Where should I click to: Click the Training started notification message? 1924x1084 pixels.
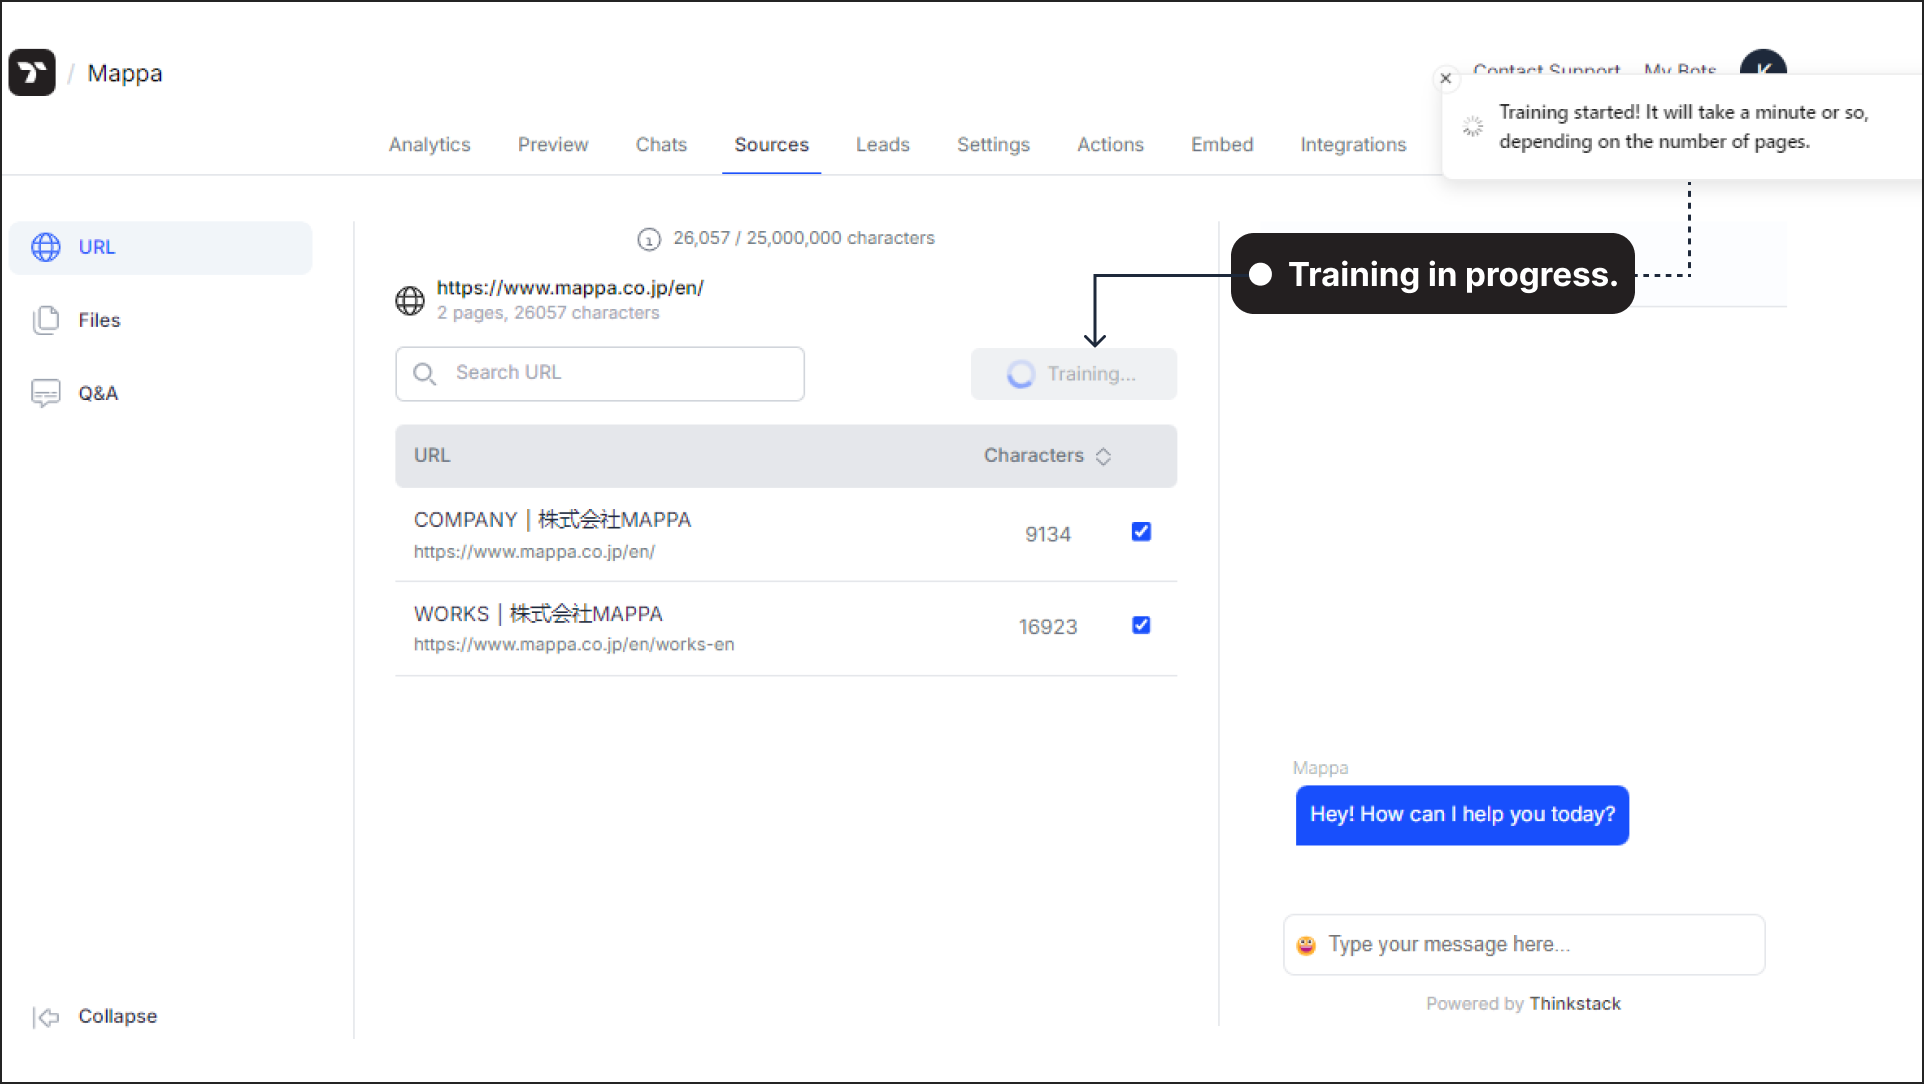(x=1683, y=127)
